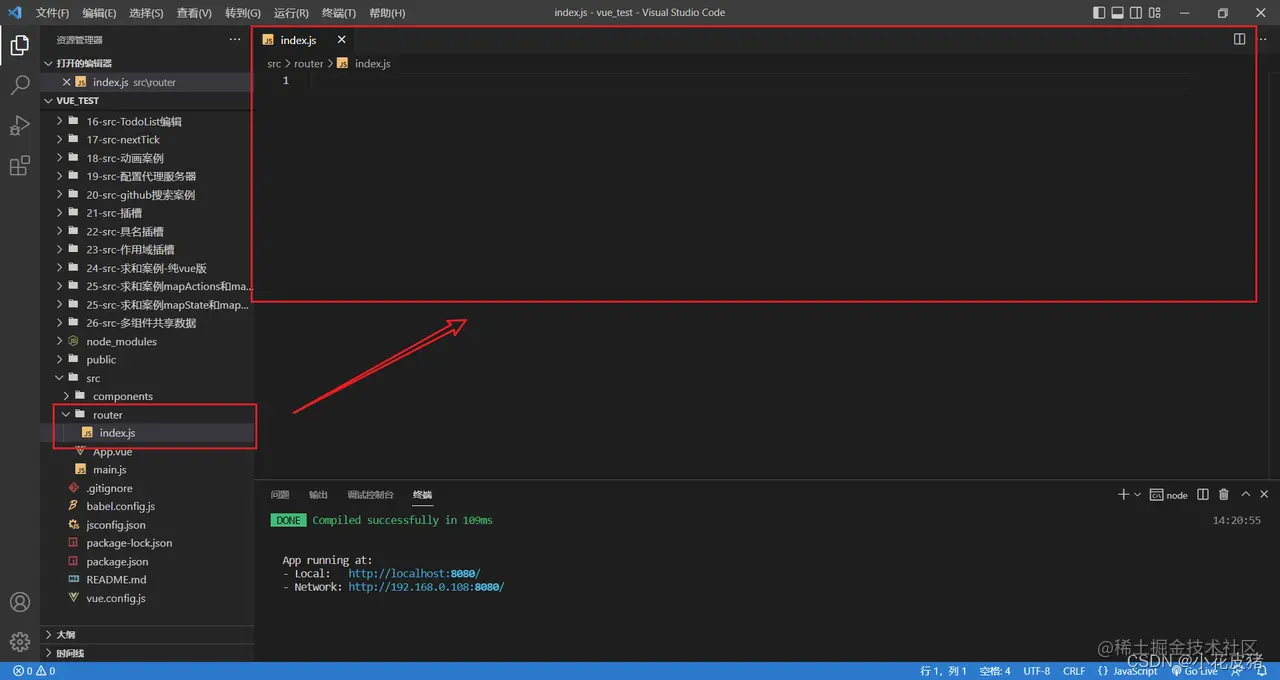
Task: Open the Accounts menu icon
Action: (19, 602)
